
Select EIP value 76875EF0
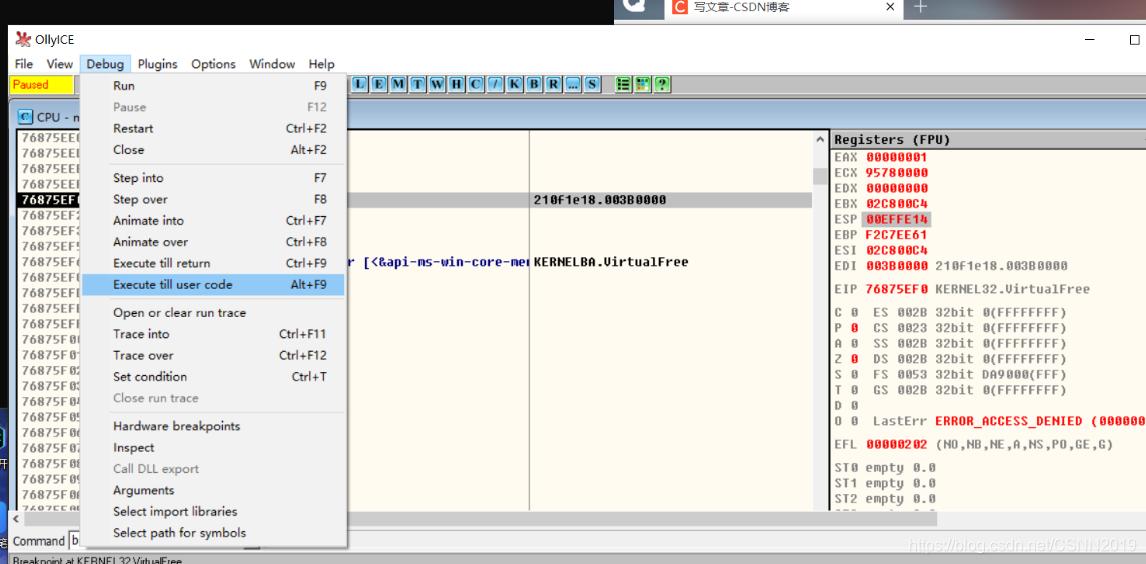[x=898, y=289]
